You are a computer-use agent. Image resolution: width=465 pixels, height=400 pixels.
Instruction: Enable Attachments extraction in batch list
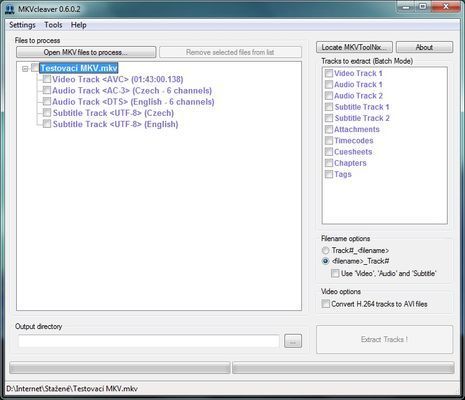[x=329, y=129]
